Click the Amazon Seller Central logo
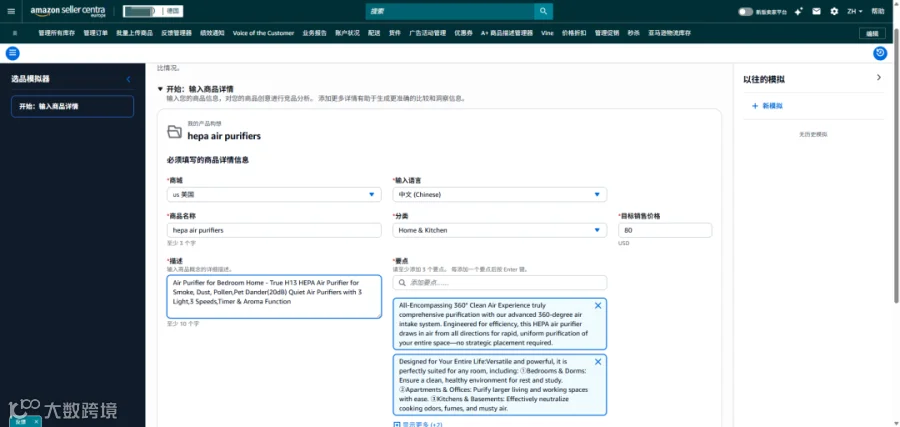This screenshot has height=427, width=900. tap(68, 11)
